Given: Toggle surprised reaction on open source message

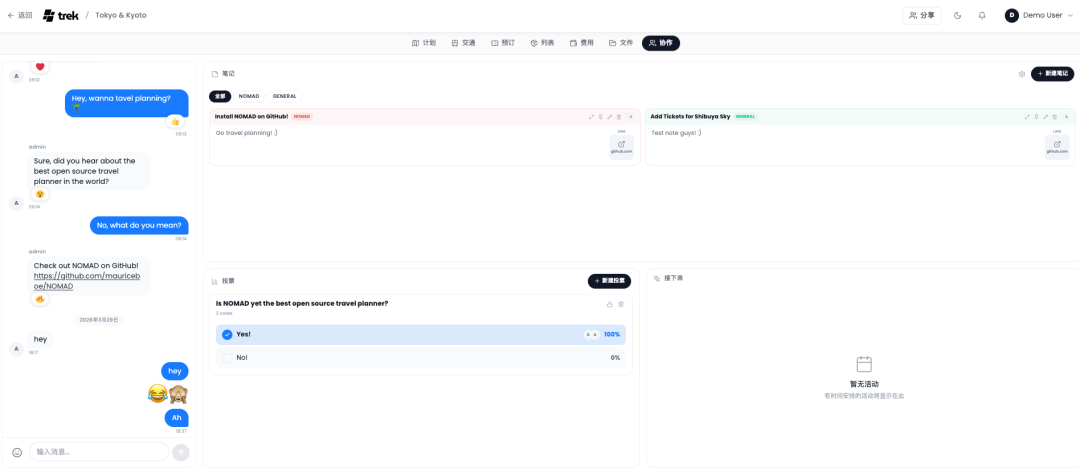Looking at the screenshot, I should pos(39,194).
